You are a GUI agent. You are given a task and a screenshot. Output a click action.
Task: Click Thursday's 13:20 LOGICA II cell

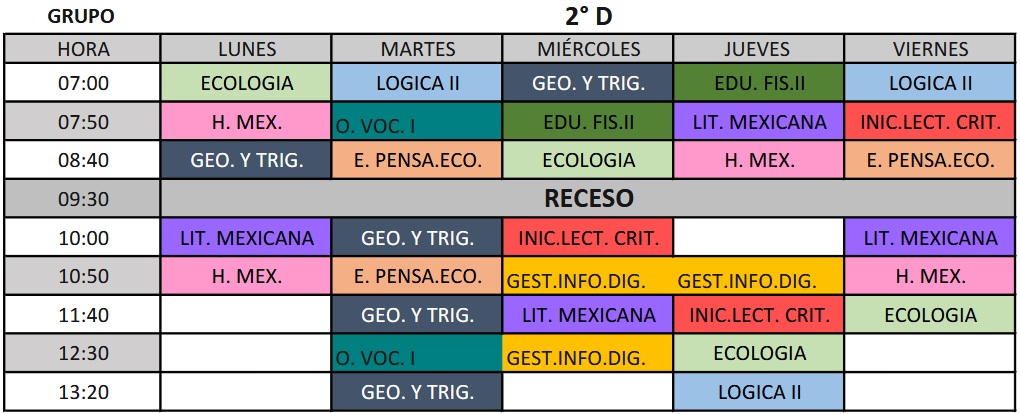[x=759, y=392]
